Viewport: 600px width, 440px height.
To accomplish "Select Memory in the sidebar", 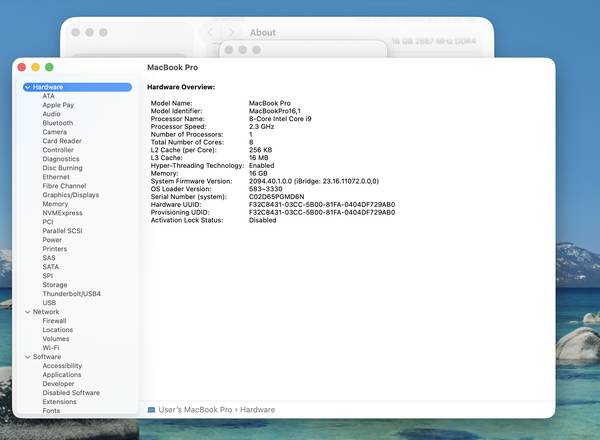I will (55, 204).
